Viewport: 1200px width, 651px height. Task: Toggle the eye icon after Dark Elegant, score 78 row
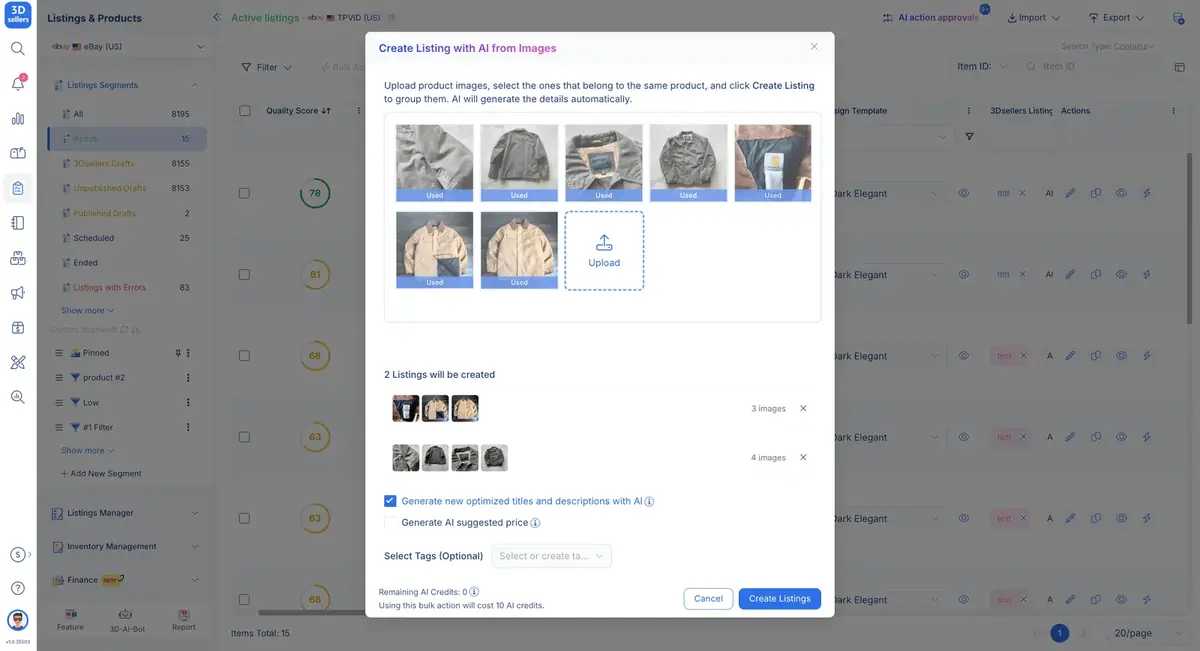coord(963,193)
